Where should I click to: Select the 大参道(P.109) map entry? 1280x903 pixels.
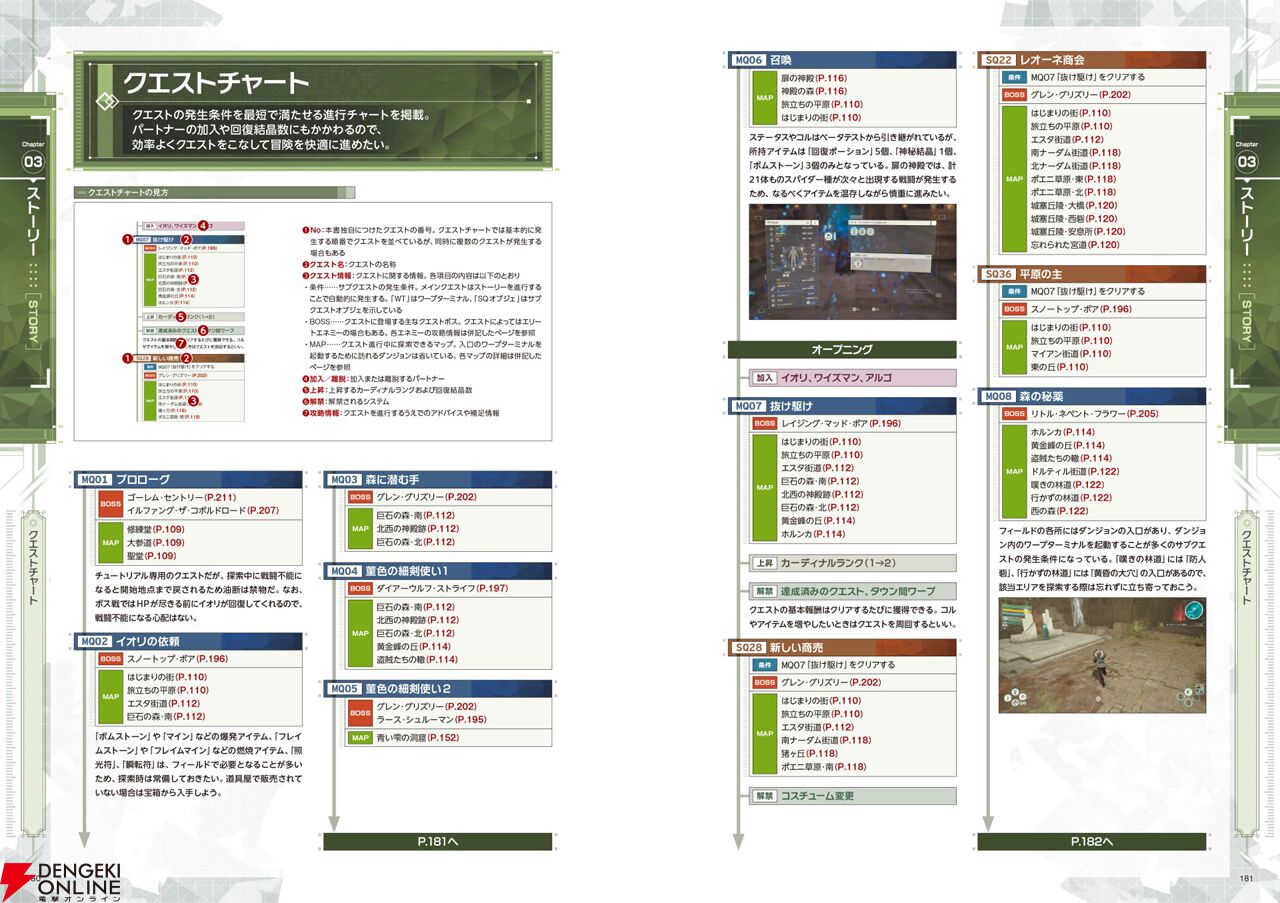point(156,542)
